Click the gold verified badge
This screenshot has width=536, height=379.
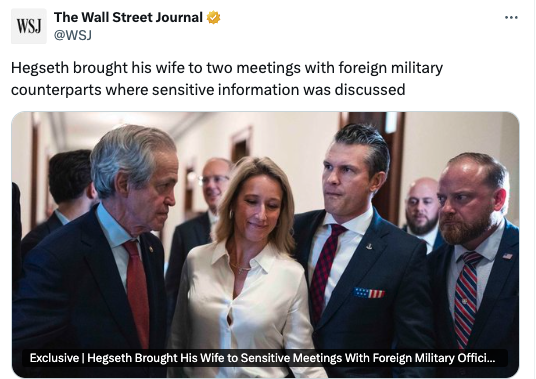point(213,17)
